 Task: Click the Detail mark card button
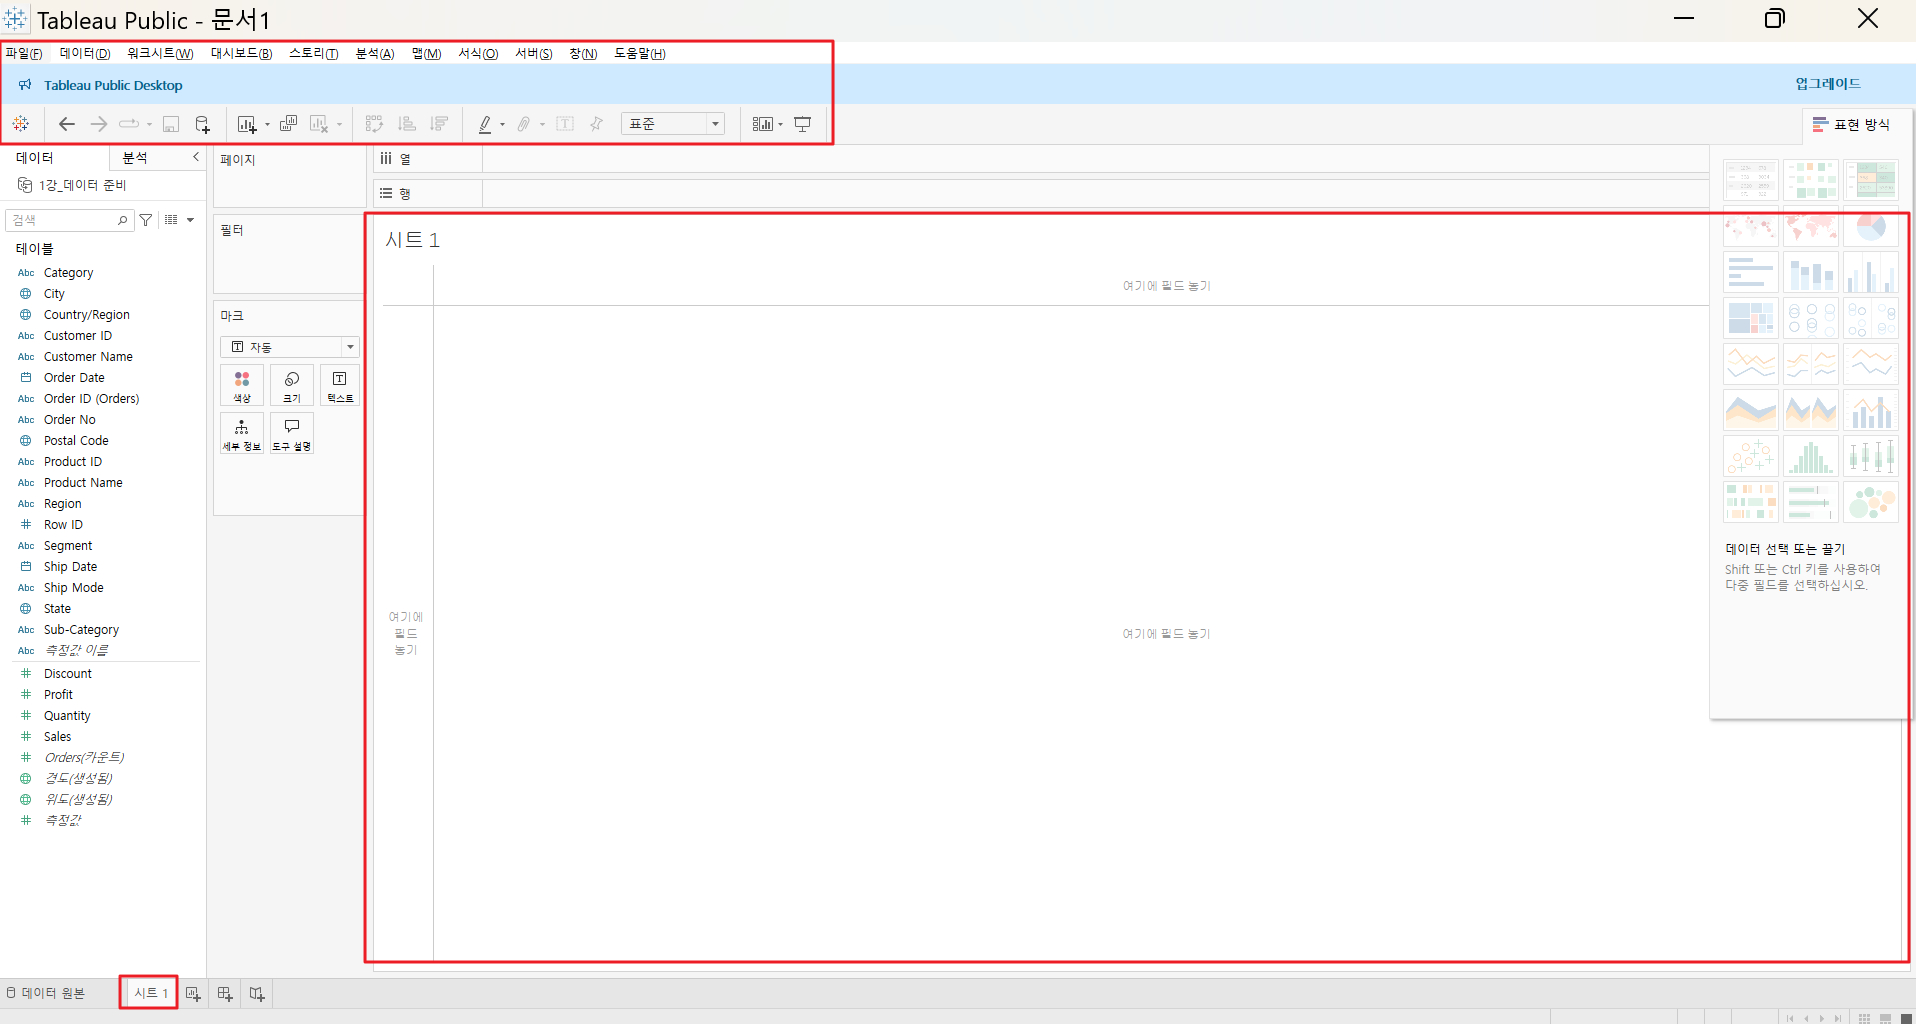(242, 433)
